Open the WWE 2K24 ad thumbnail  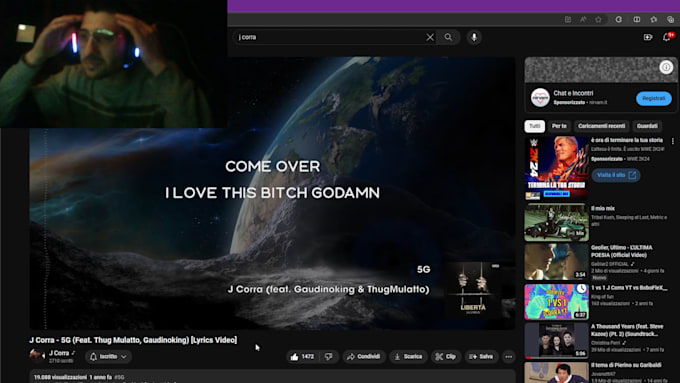click(557, 168)
